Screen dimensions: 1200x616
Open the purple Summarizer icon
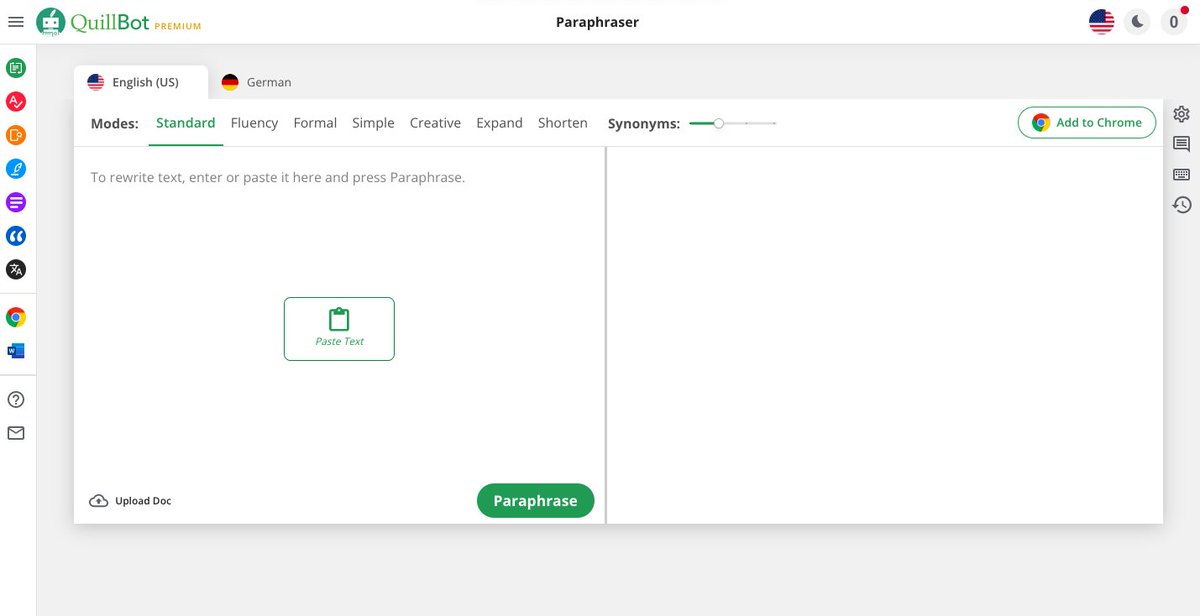coord(16,202)
